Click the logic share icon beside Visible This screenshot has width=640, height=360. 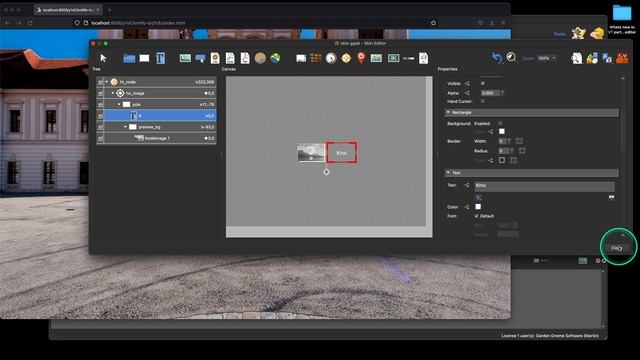coord(467,84)
